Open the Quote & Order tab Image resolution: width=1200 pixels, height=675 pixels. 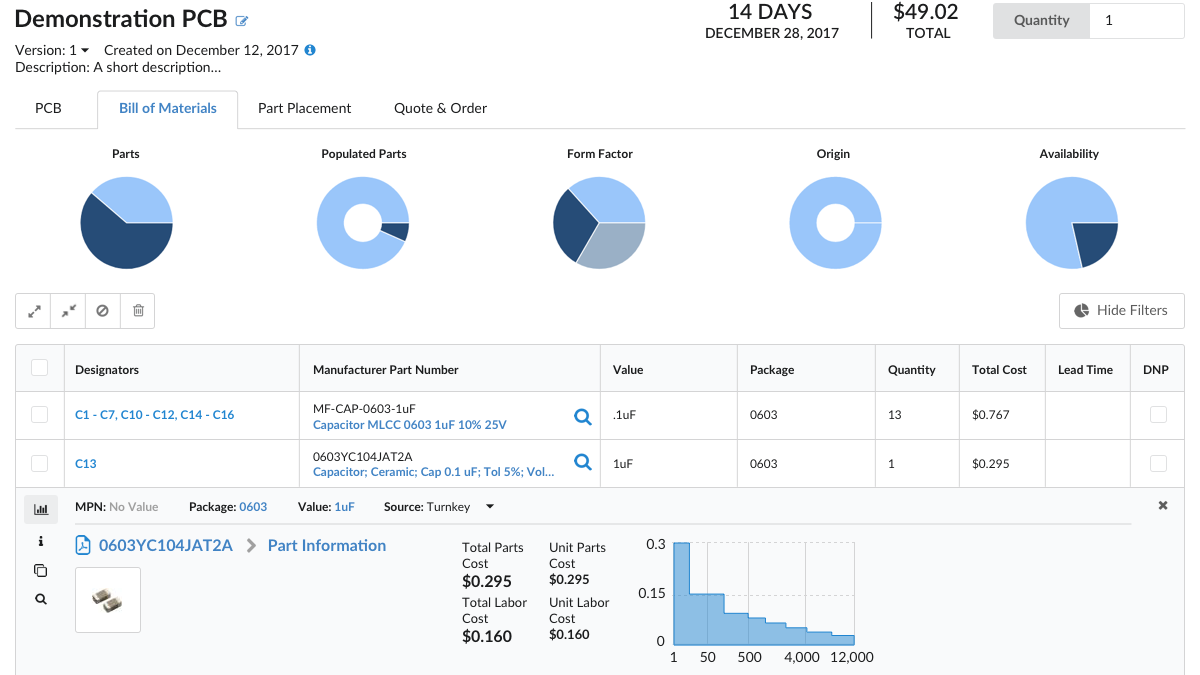(440, 107)
